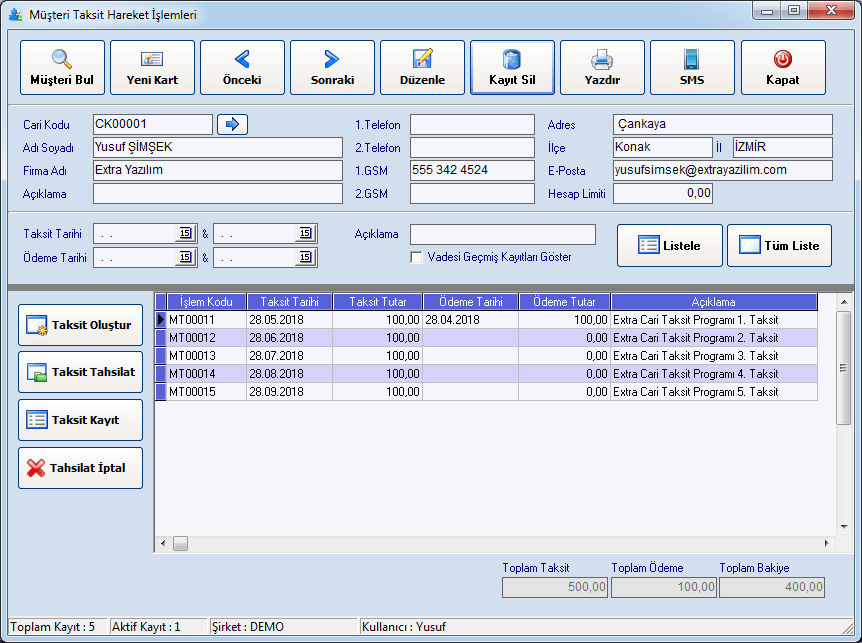Click Taksit Oluştur button
Screen dimensions: 862x643
tap(80, 325)
